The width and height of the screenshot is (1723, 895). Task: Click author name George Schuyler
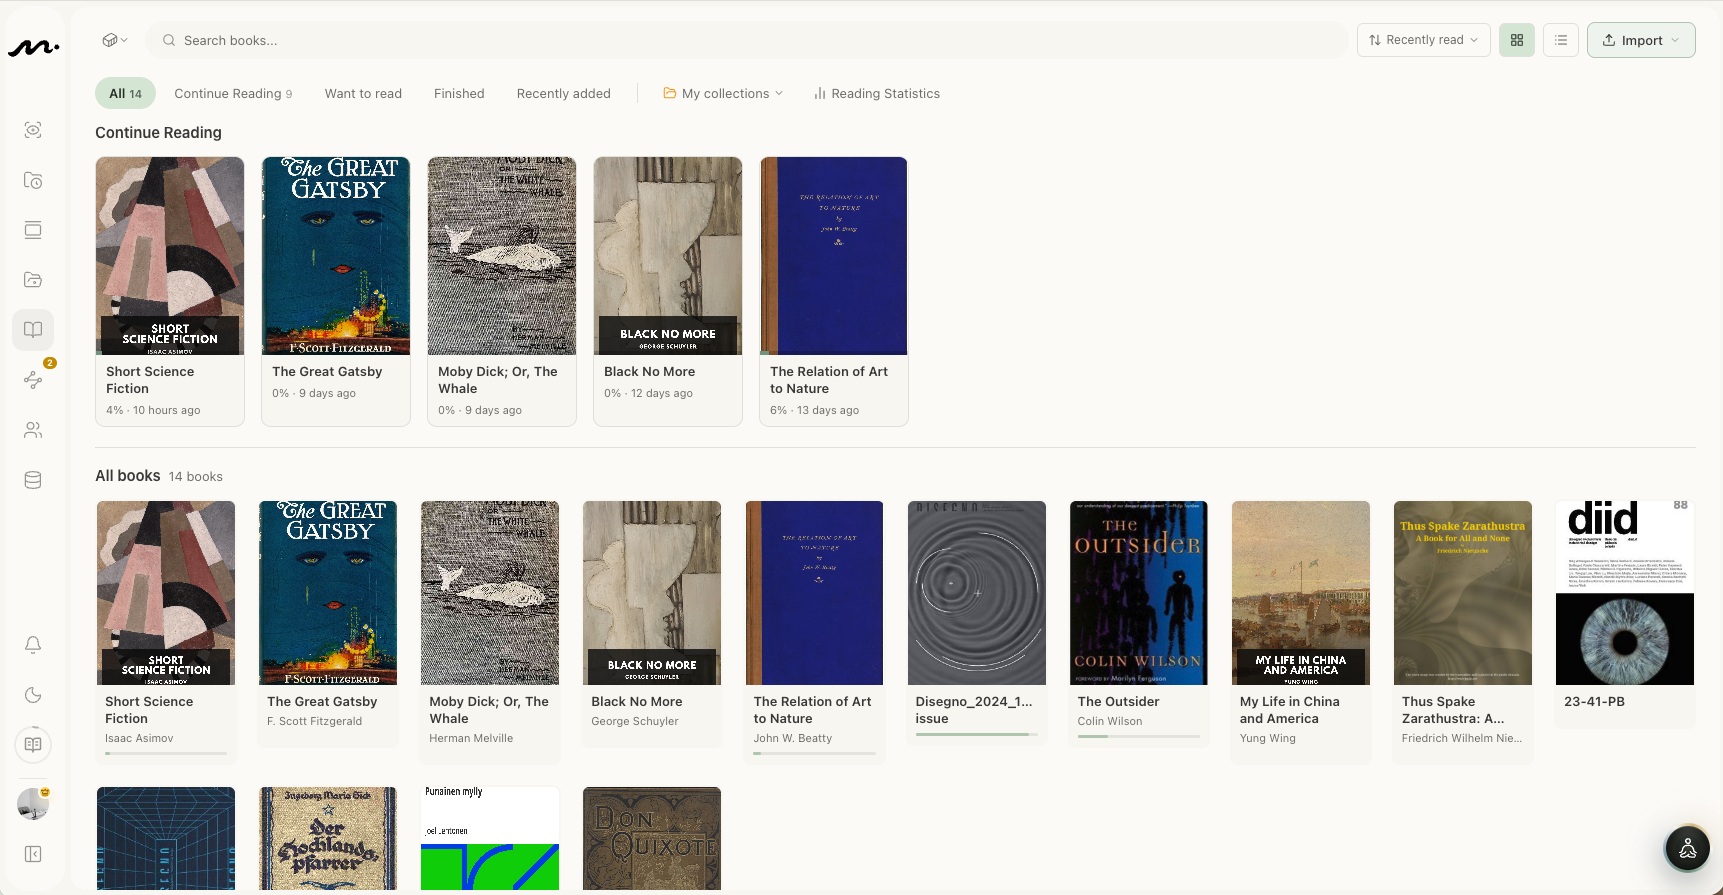point(635,721)
